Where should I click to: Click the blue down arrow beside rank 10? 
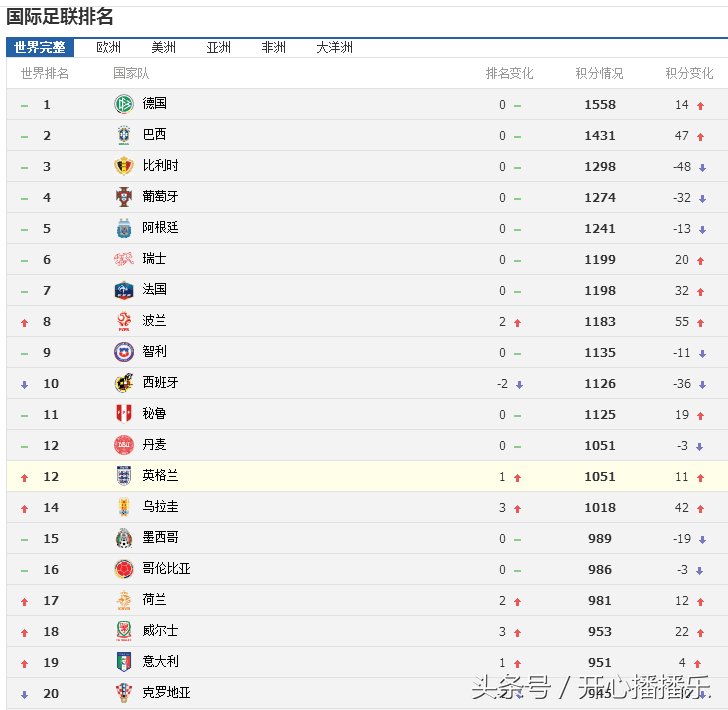(25, 384)
